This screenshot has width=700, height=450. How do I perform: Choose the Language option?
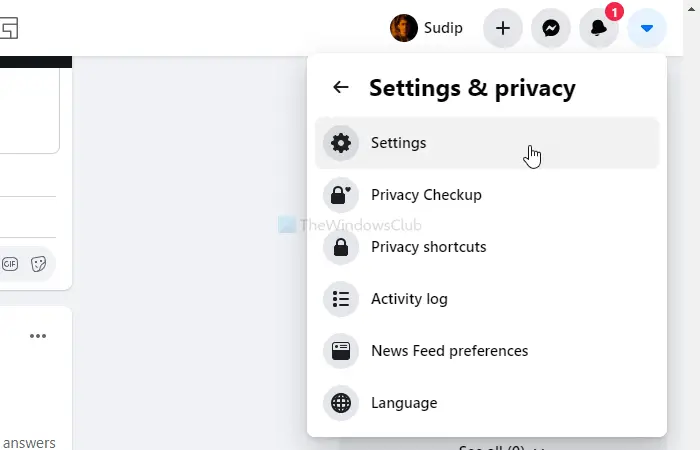pyautogui.click(x=487, y=403)
